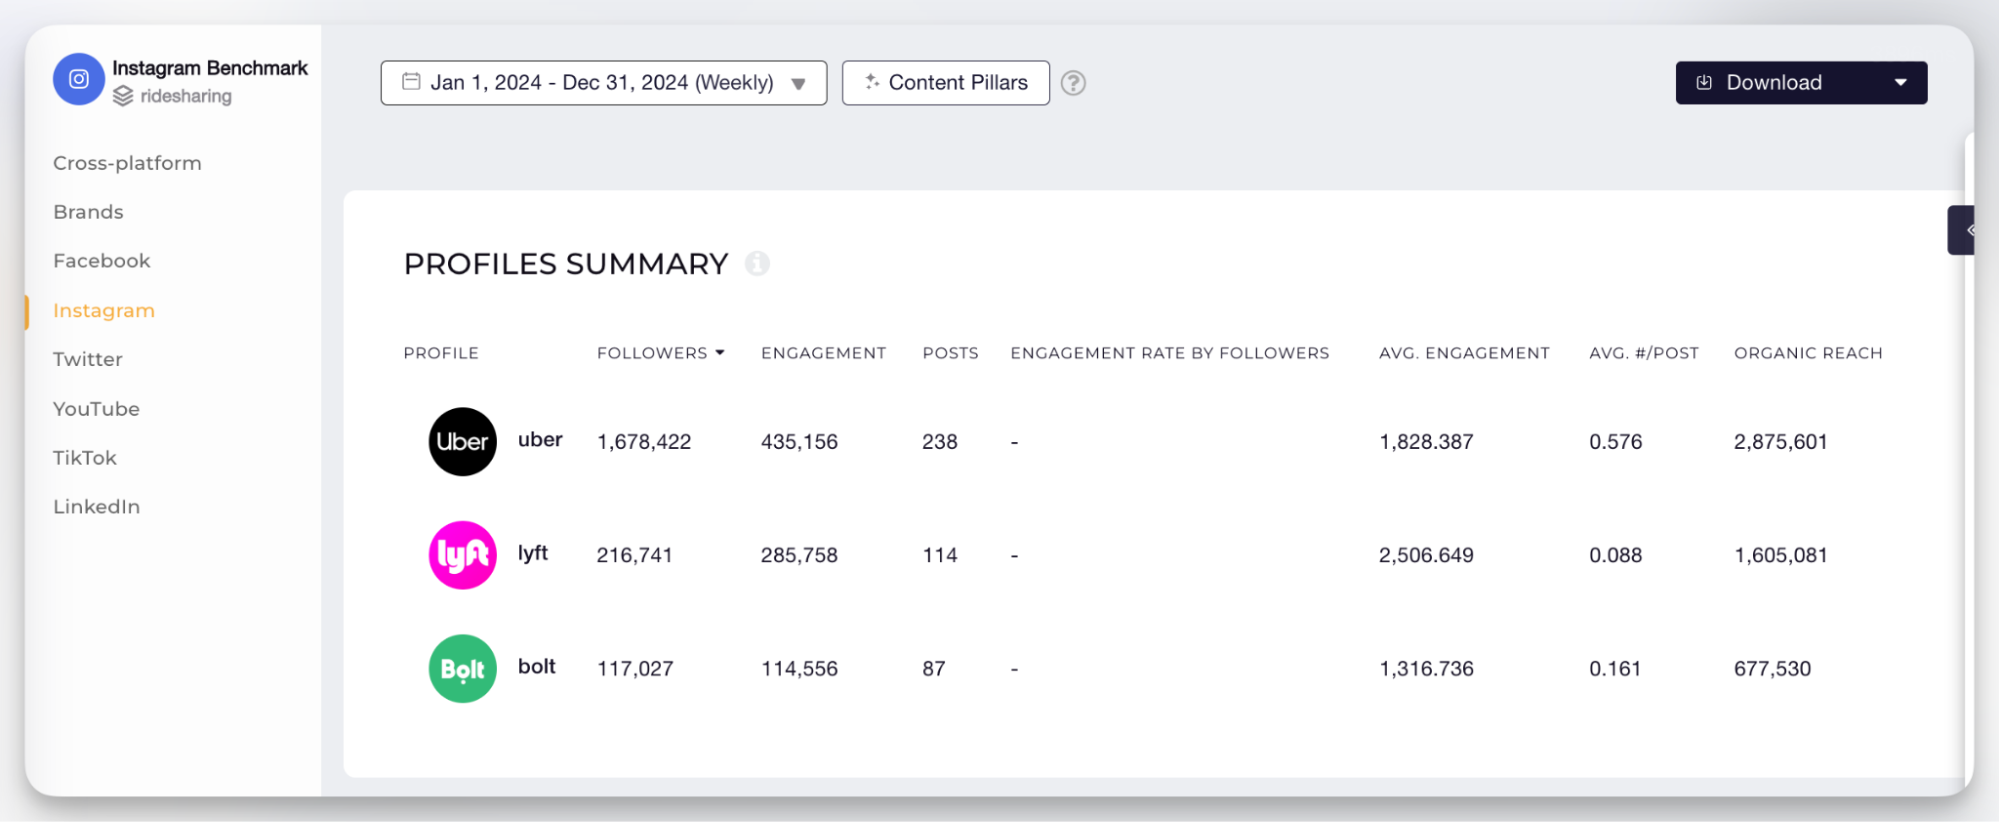
Task: Click the Bolt profile logo
Action: (x=462, y=668)
